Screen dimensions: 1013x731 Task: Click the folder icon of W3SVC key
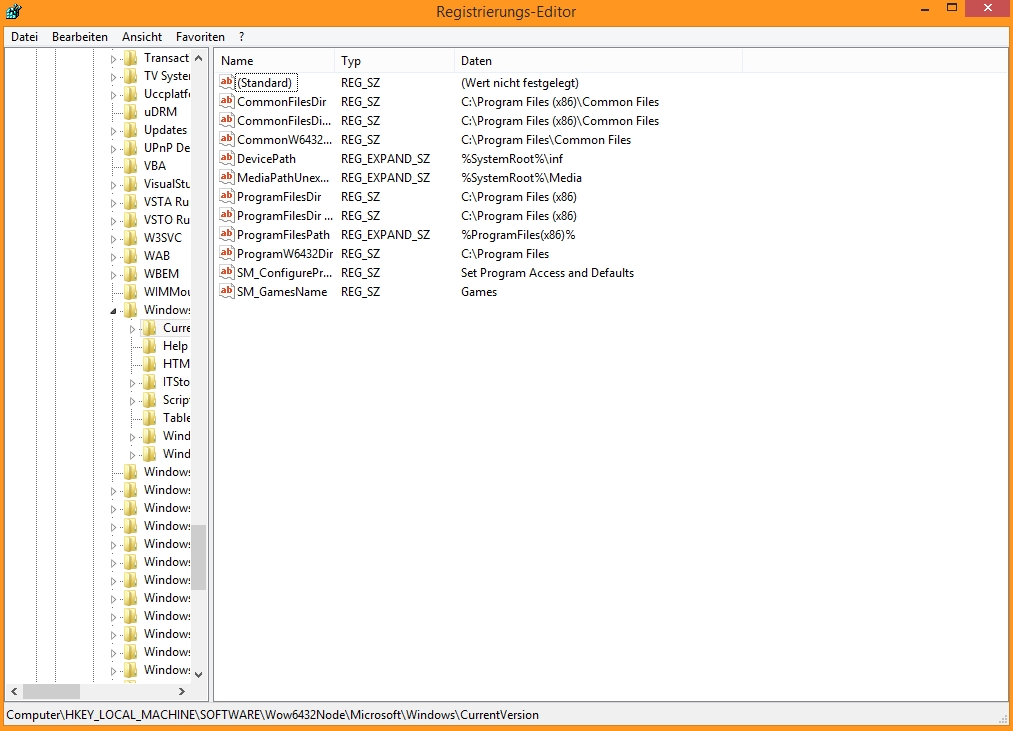point(131,238)
